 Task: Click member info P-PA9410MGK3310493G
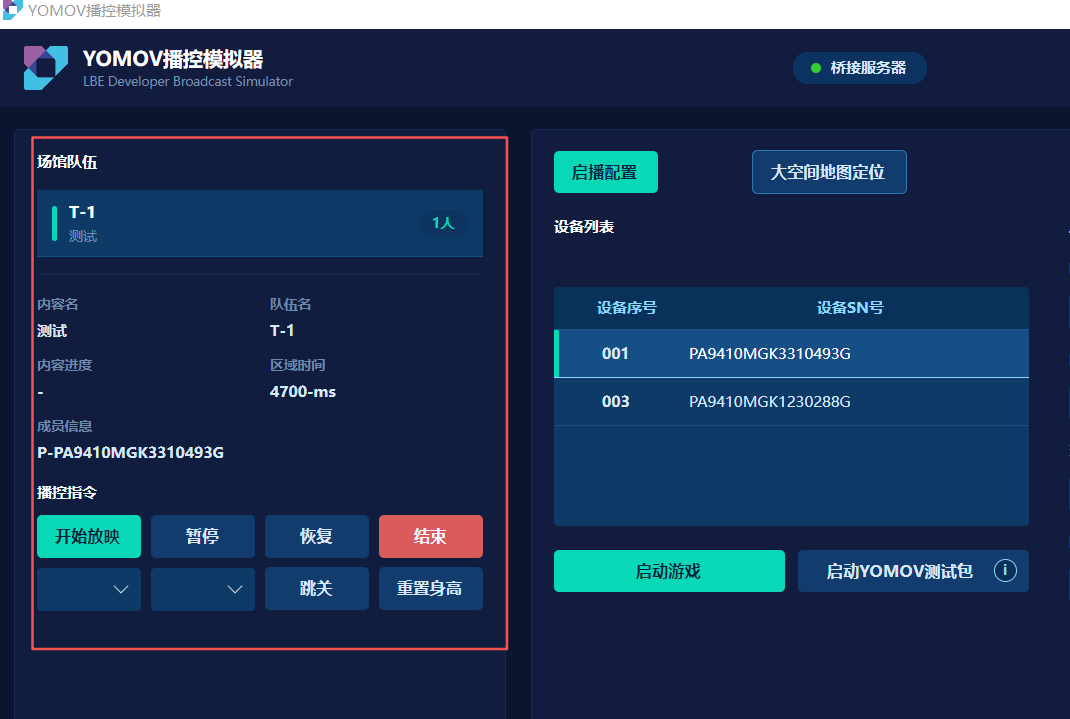pos(130,452)
